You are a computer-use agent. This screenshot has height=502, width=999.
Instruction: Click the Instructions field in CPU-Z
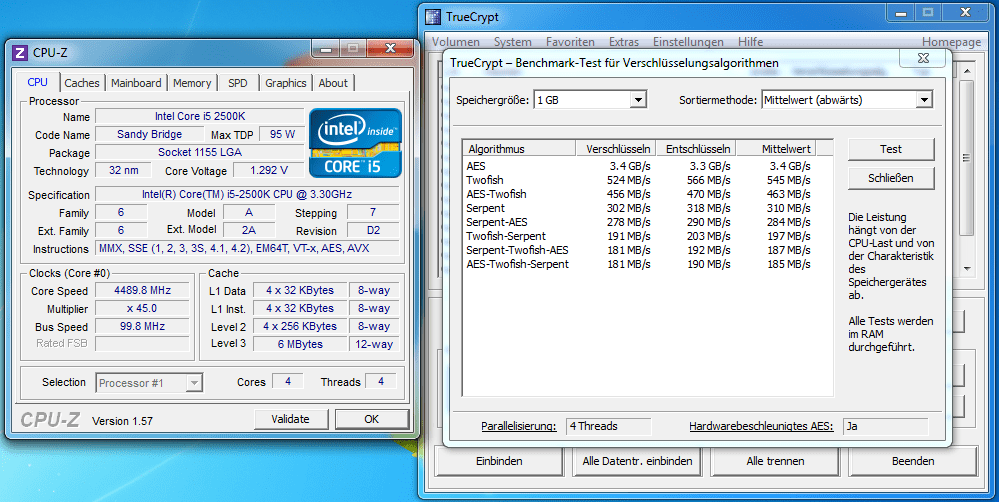tap(248, 248)
